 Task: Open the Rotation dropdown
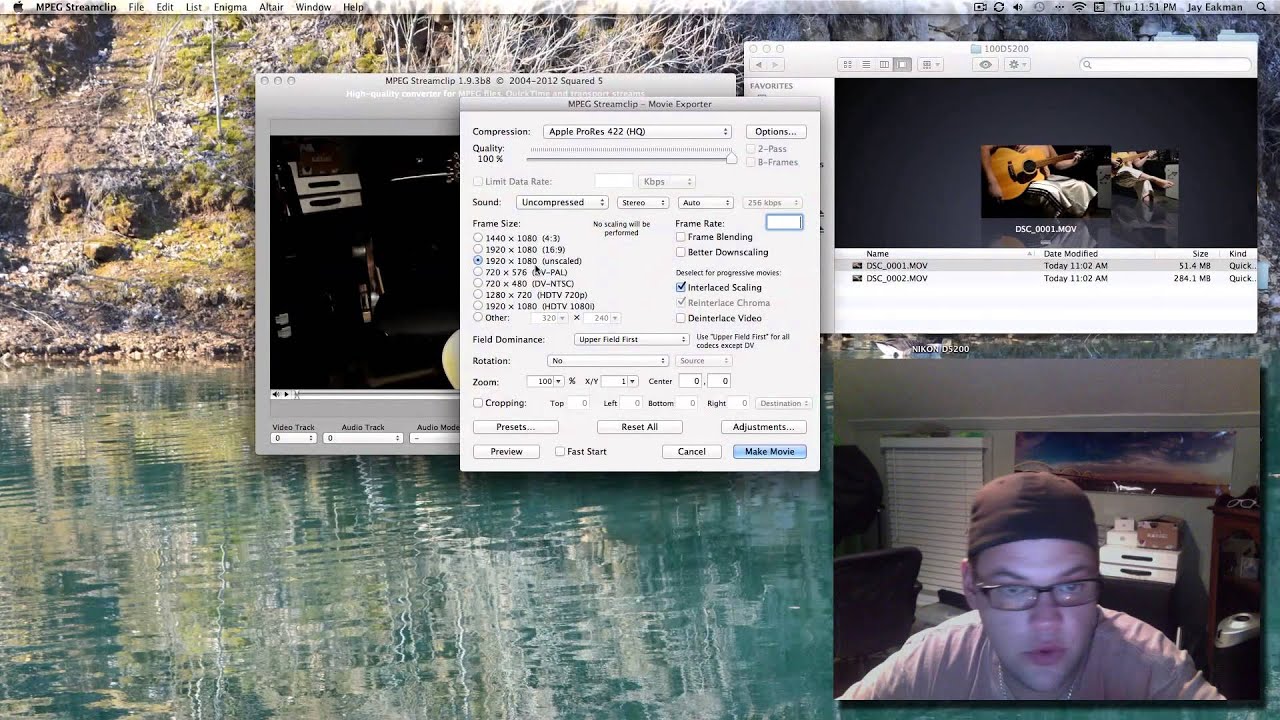point(607,360)
